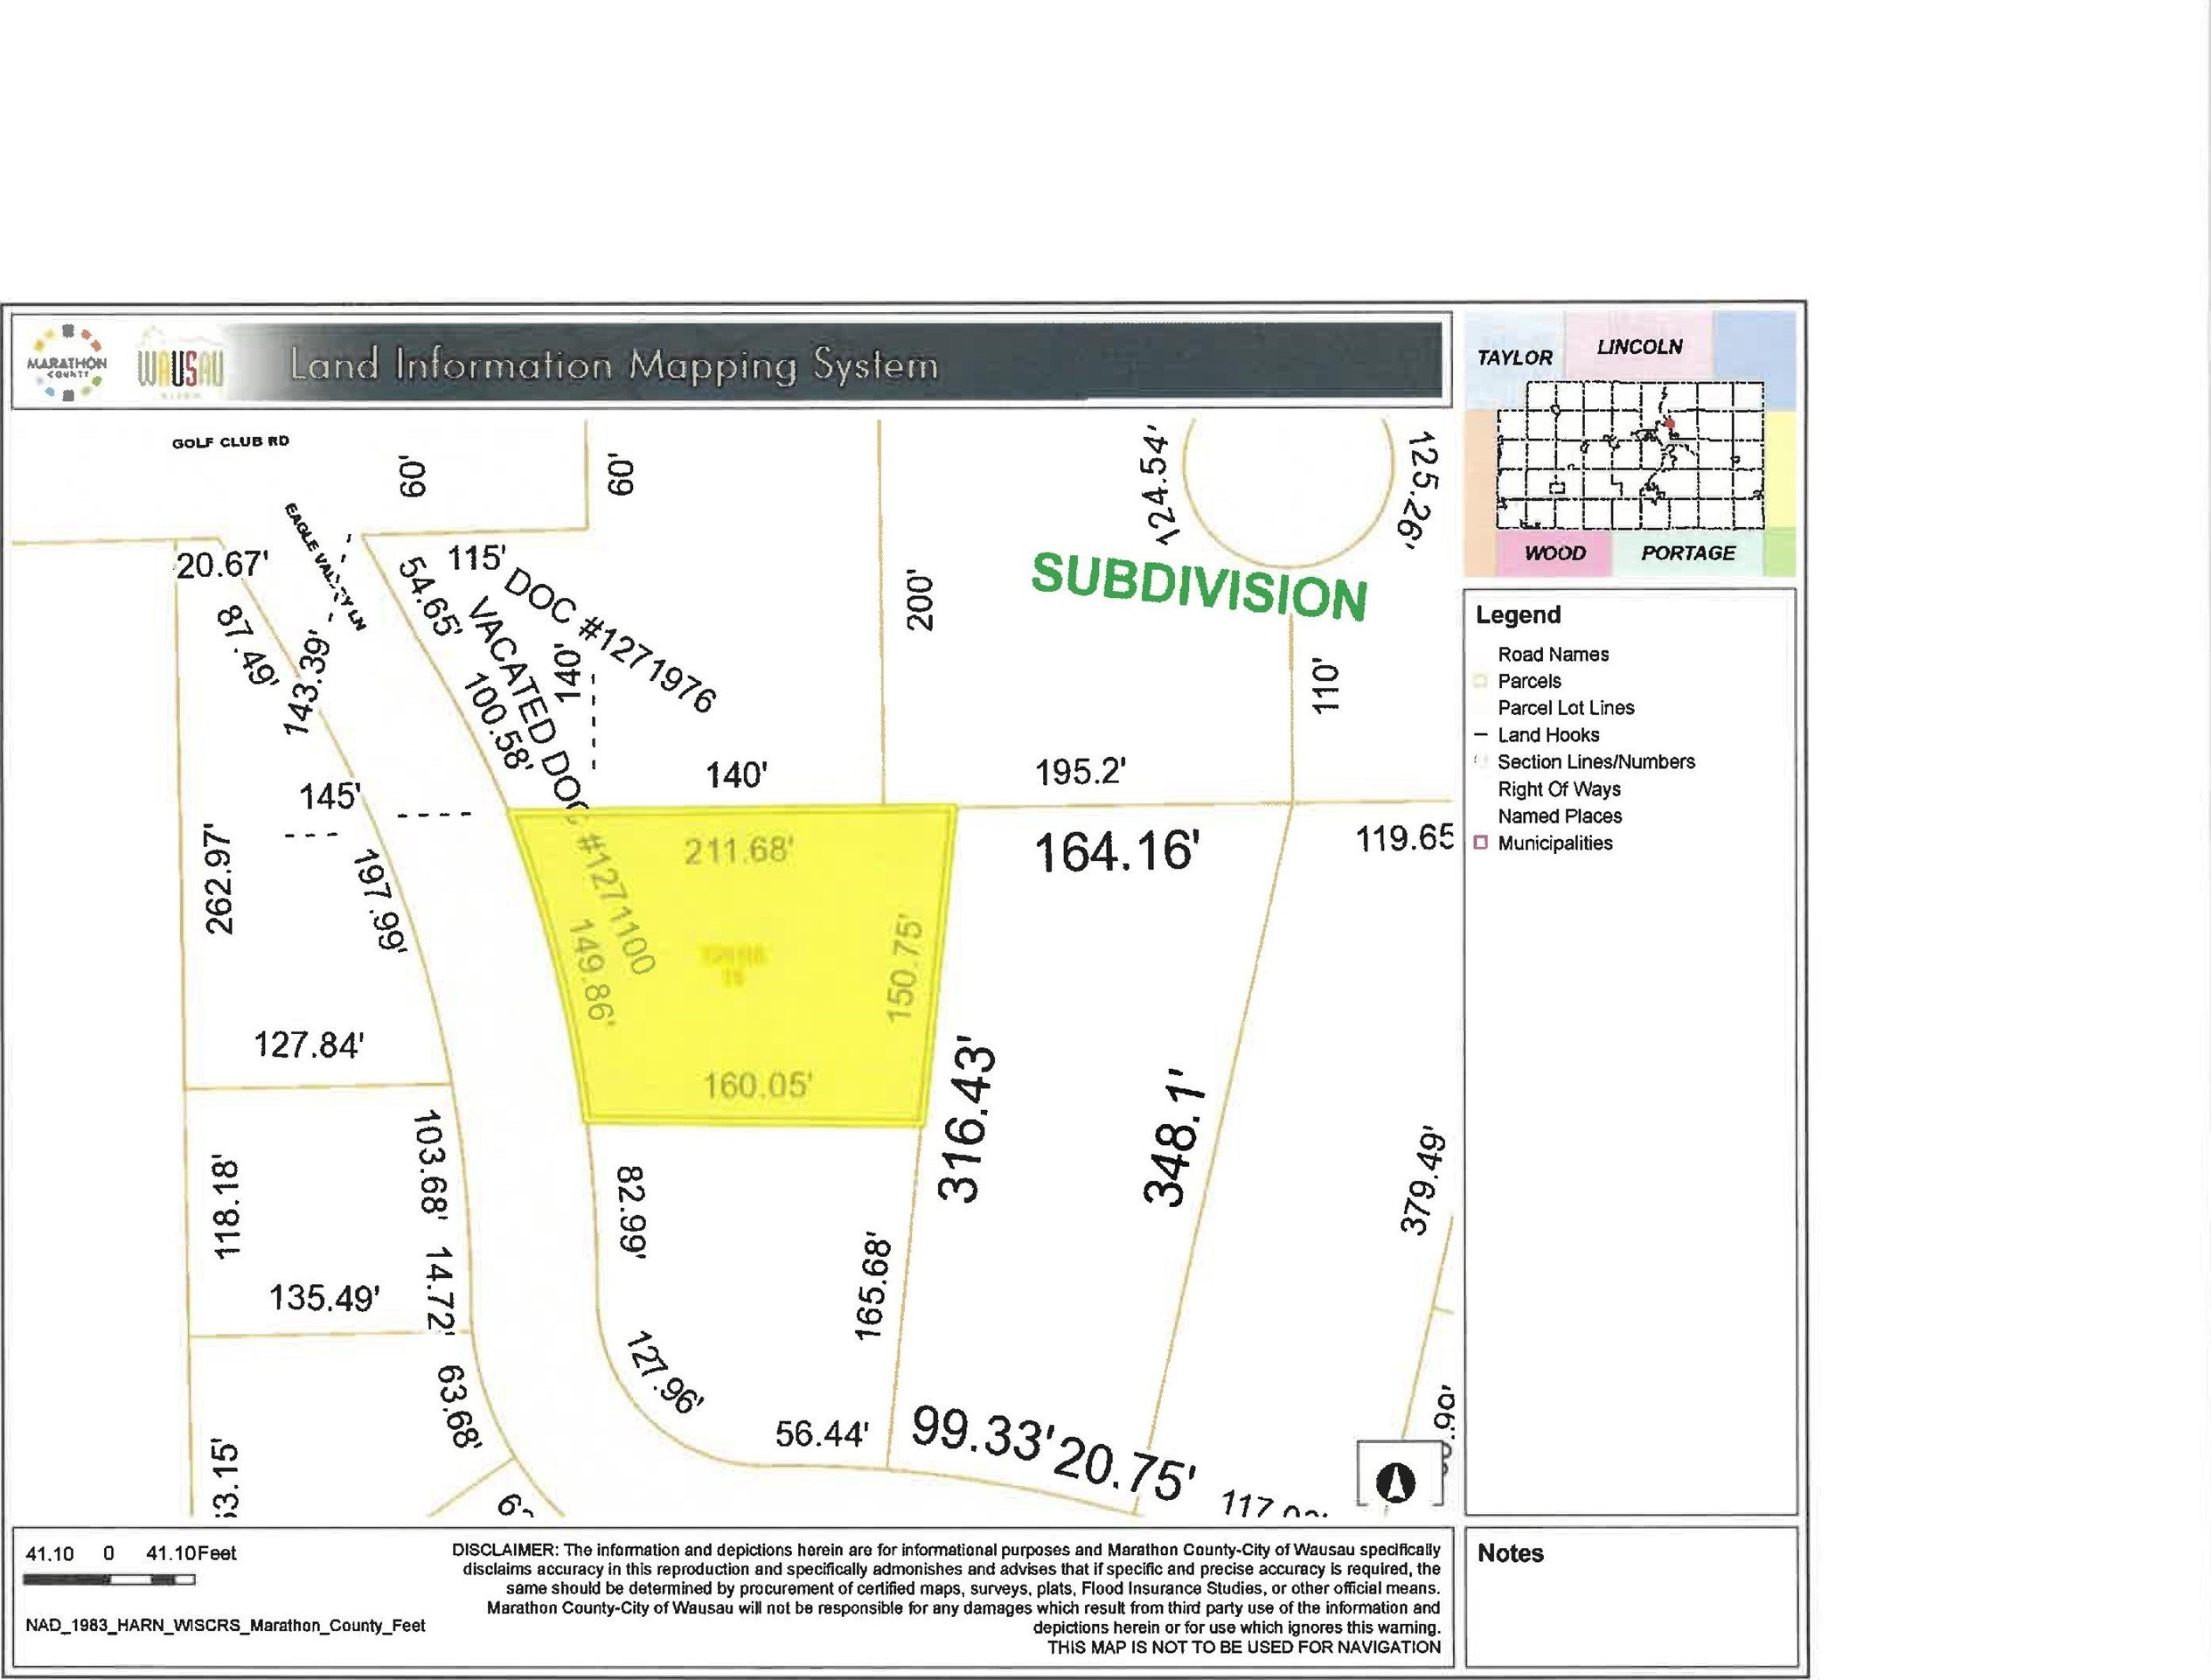Select Parcel Lot Lines legend entry
The width and height of the screenshot is (2211, 1680).
[1566, 708]
